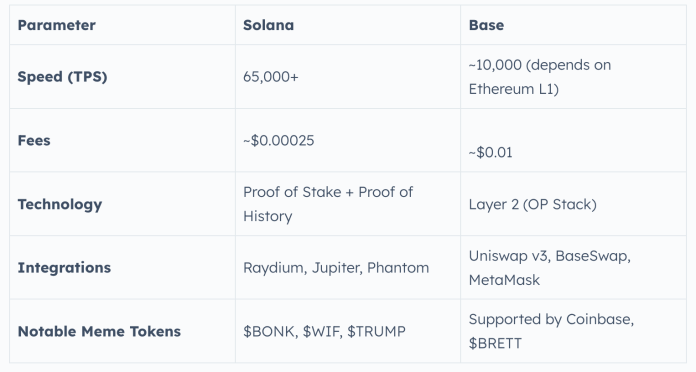Click the Supported by Coinbase, $BRETT cell
The height and width of the screenshot is (372, 696).
click(x=551, y=331)
